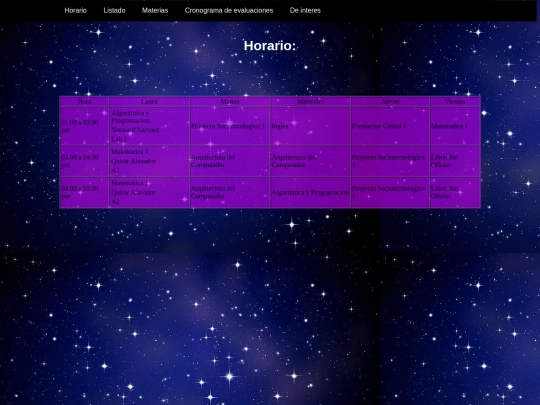
Task: Click the Viernes column header
Action: (x=455, y=102)
